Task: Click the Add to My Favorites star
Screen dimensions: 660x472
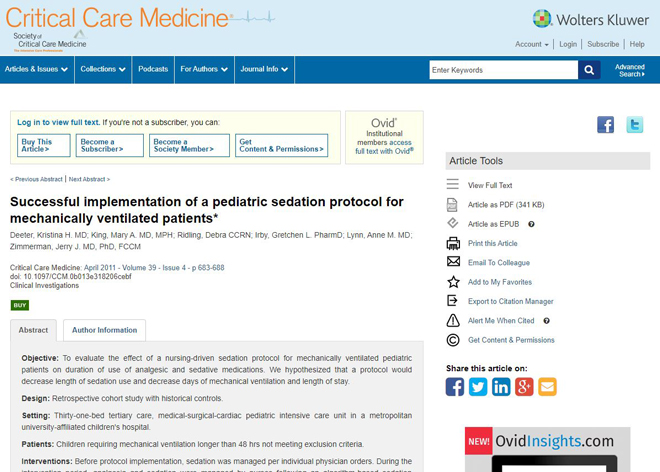Action: click(x=453, y=282)
